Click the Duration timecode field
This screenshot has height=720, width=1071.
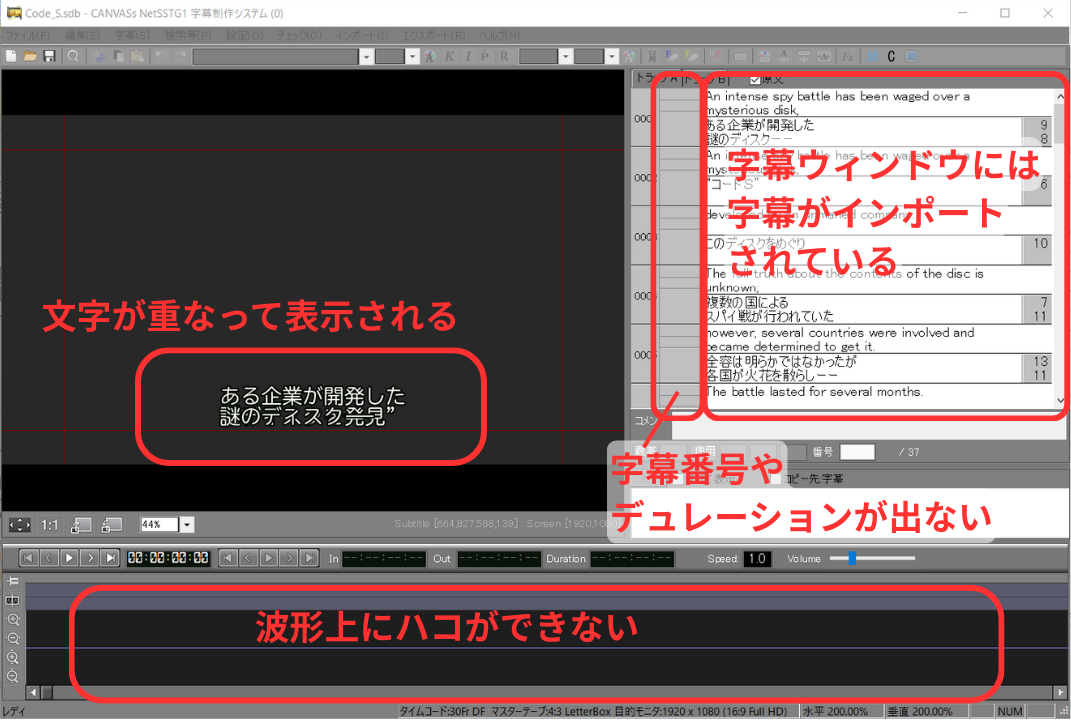(632, 559)
